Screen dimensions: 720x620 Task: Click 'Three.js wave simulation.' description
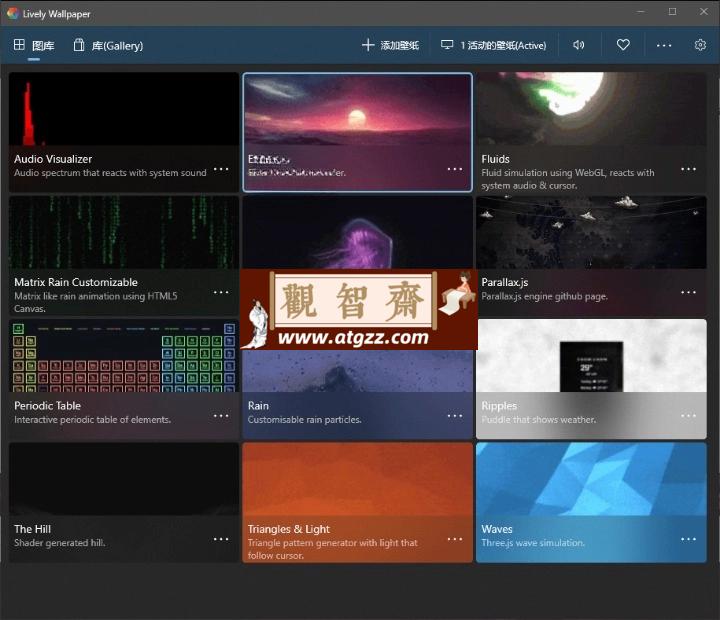coord(533,542)
